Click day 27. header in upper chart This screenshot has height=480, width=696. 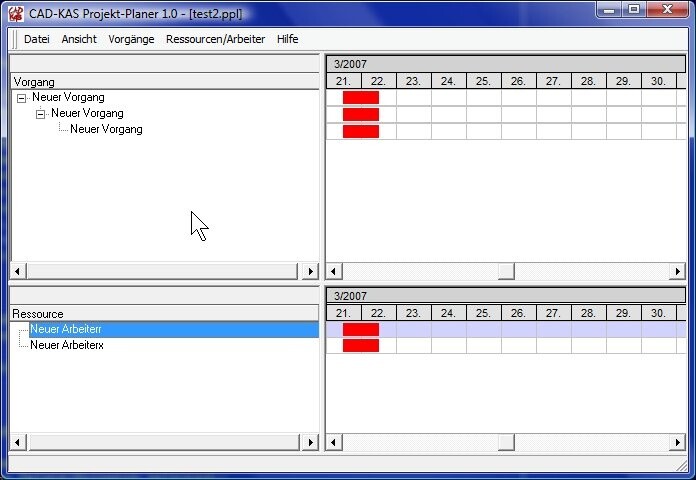tap(554, 81)
